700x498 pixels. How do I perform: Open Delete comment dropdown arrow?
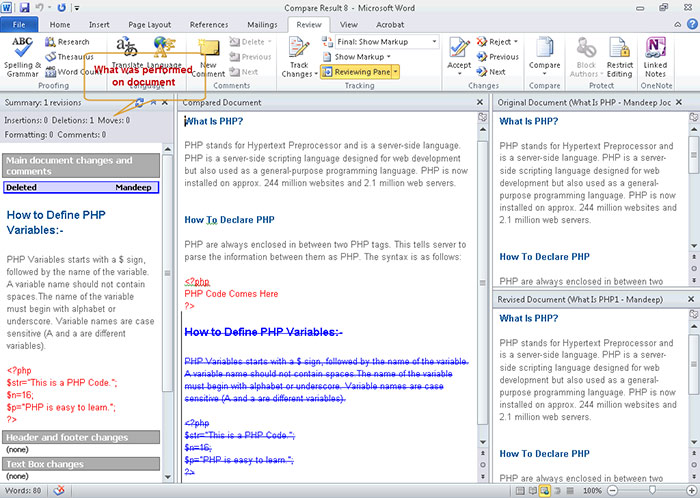[270, 42]
